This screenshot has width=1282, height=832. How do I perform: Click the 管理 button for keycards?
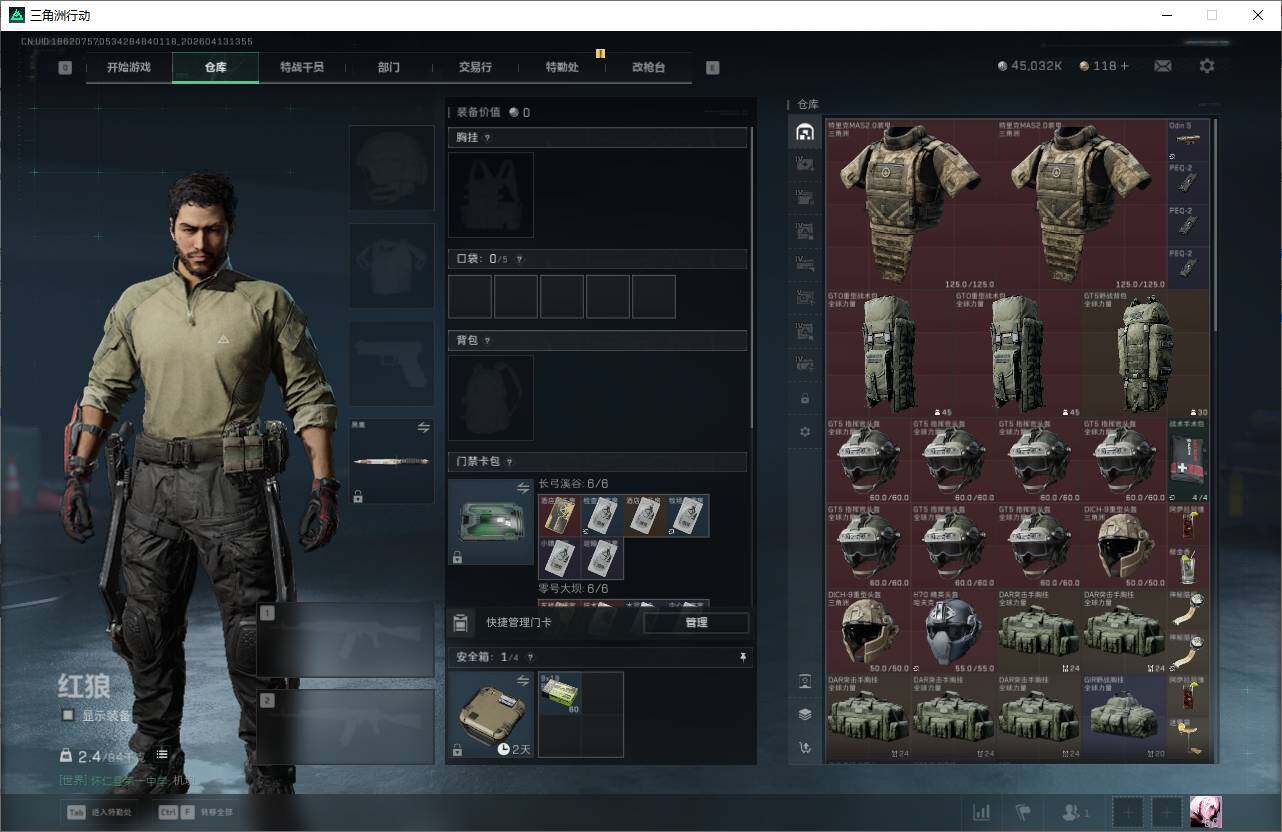[x=696, y=623]
